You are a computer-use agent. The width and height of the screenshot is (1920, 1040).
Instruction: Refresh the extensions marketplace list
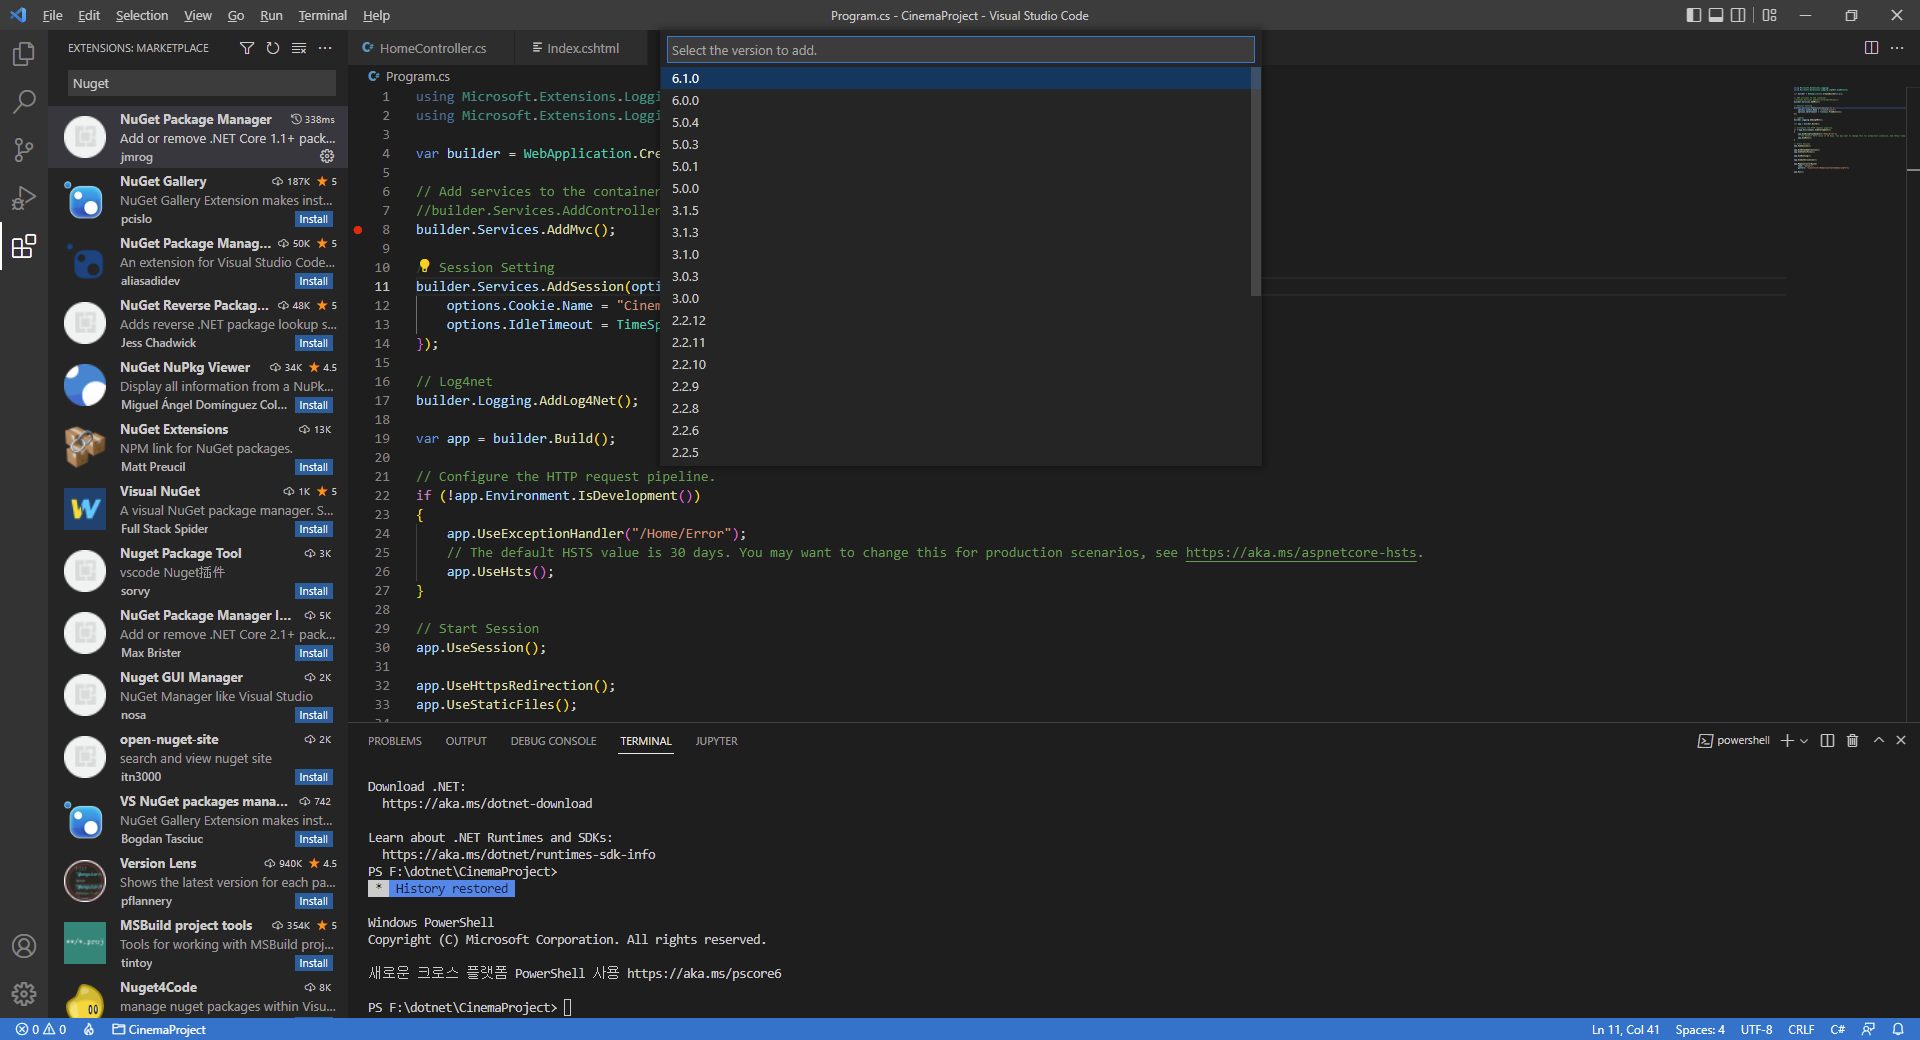[x=273, y=48]
